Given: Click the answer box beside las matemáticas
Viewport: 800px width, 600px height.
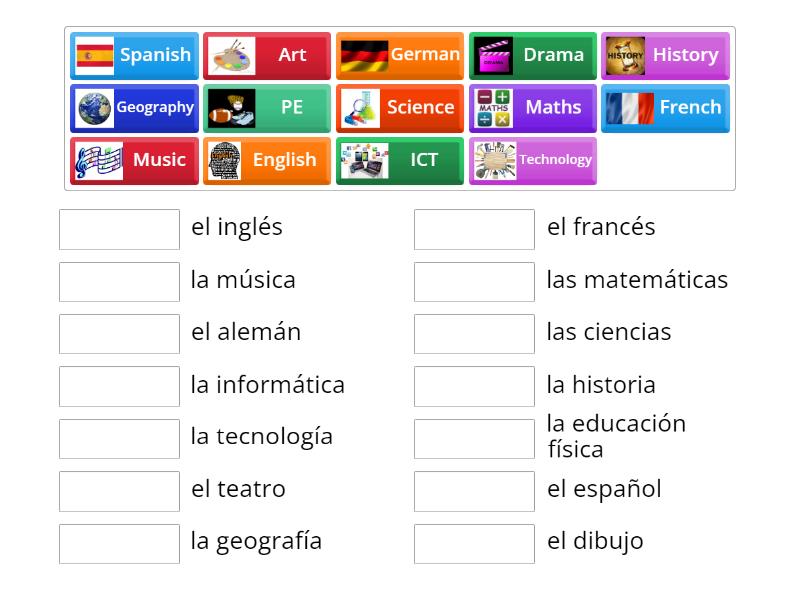Looking at the screenshot, I should coord(474,282).
